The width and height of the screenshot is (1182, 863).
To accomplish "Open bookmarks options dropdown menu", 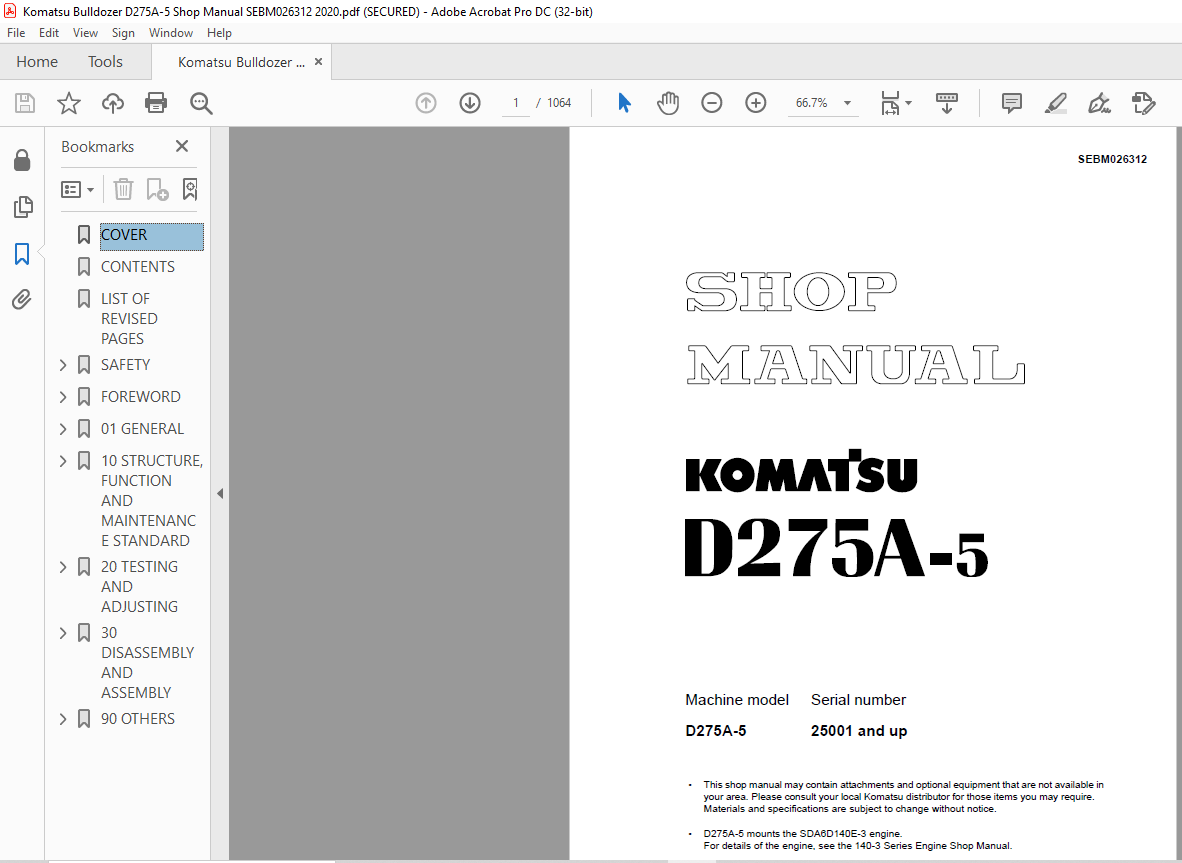I will (x=78, y=189).
